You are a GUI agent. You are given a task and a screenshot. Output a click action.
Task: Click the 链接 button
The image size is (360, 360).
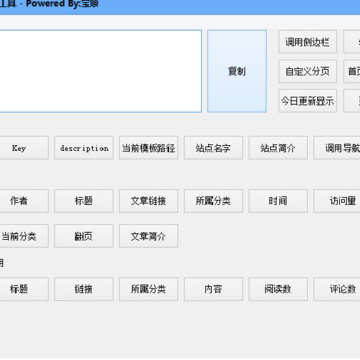tap(84, 289)
